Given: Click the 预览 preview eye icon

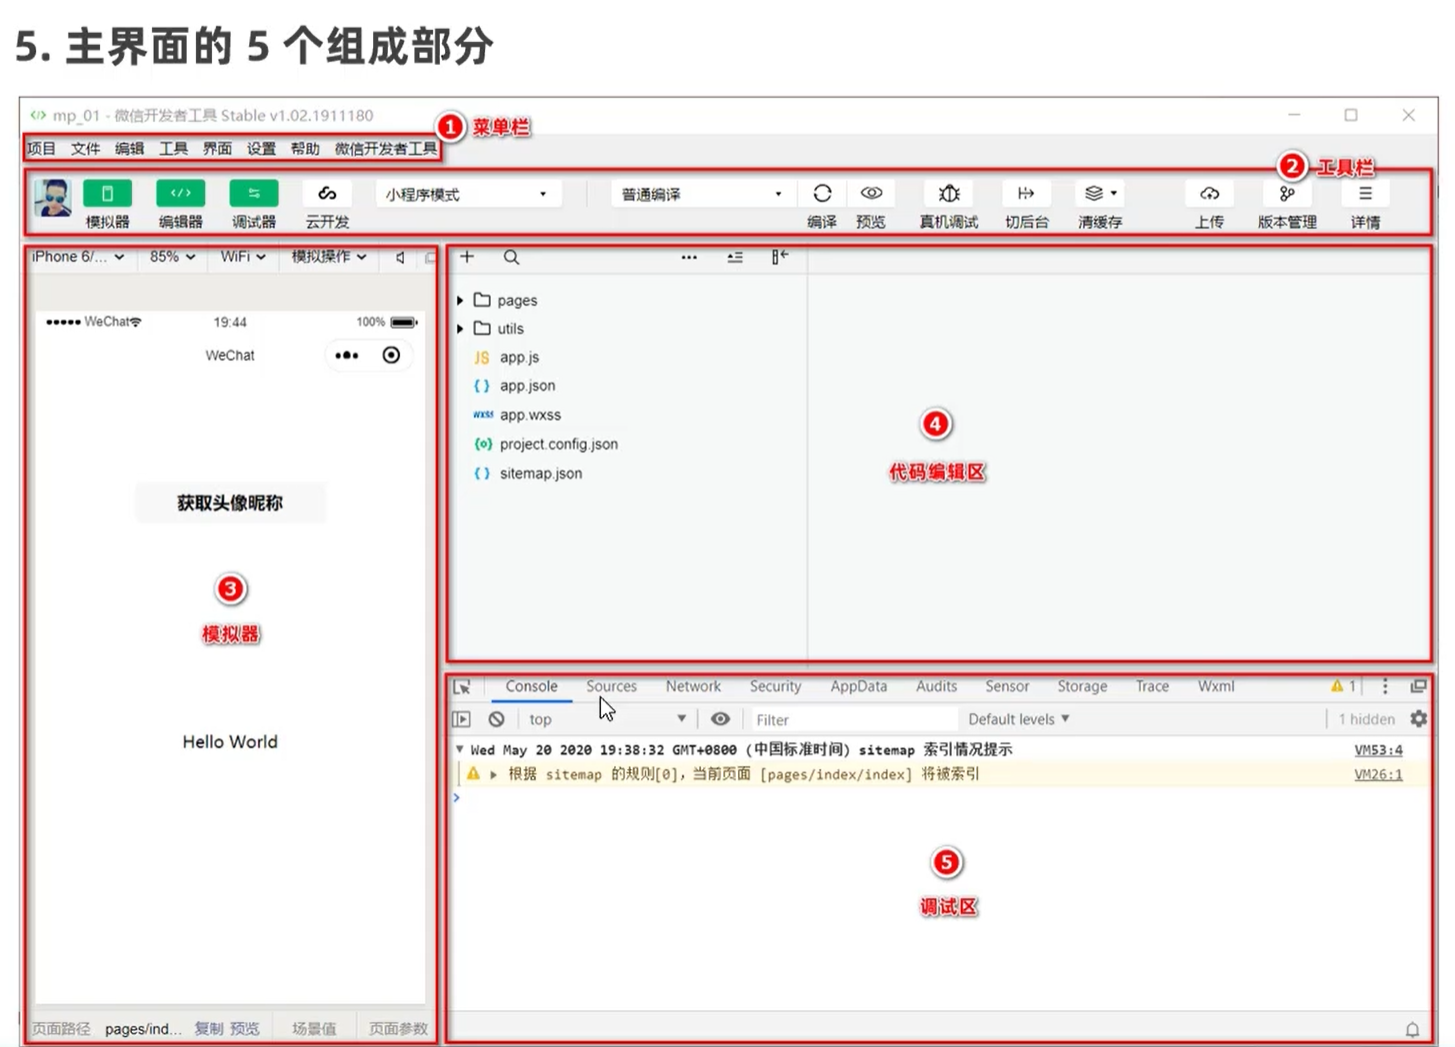Looking at the screenshot, I should [871, 193].
